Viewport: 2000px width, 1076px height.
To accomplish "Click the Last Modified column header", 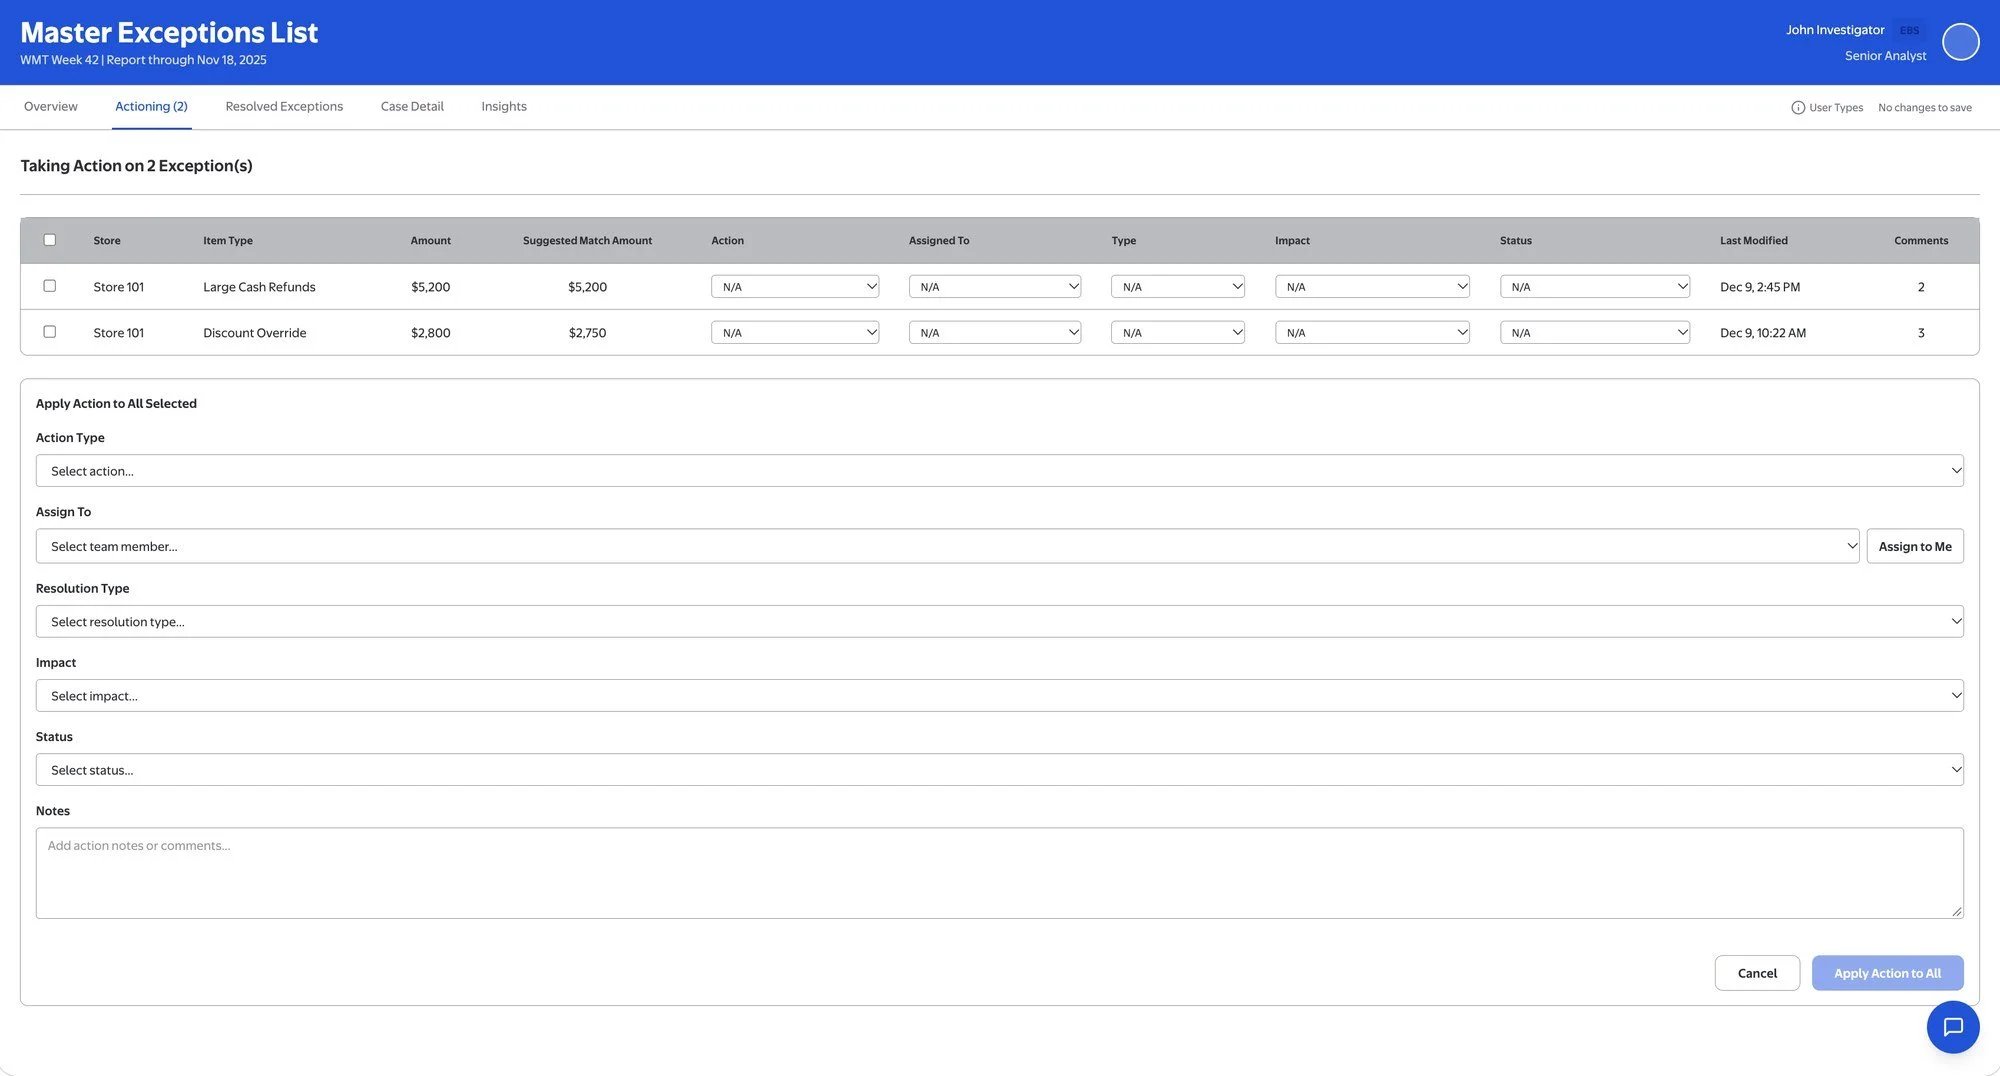I will [x=1753, y=241].
